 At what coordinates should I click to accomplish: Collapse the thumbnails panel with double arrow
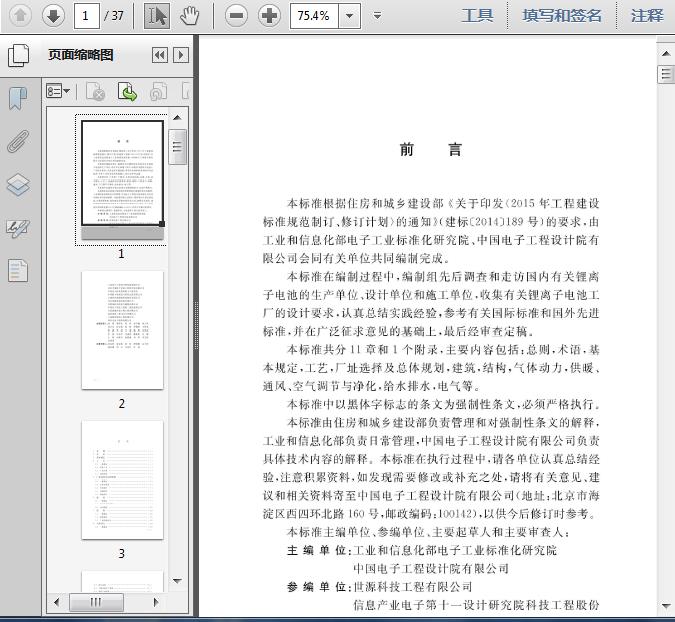tap(159, 56)
